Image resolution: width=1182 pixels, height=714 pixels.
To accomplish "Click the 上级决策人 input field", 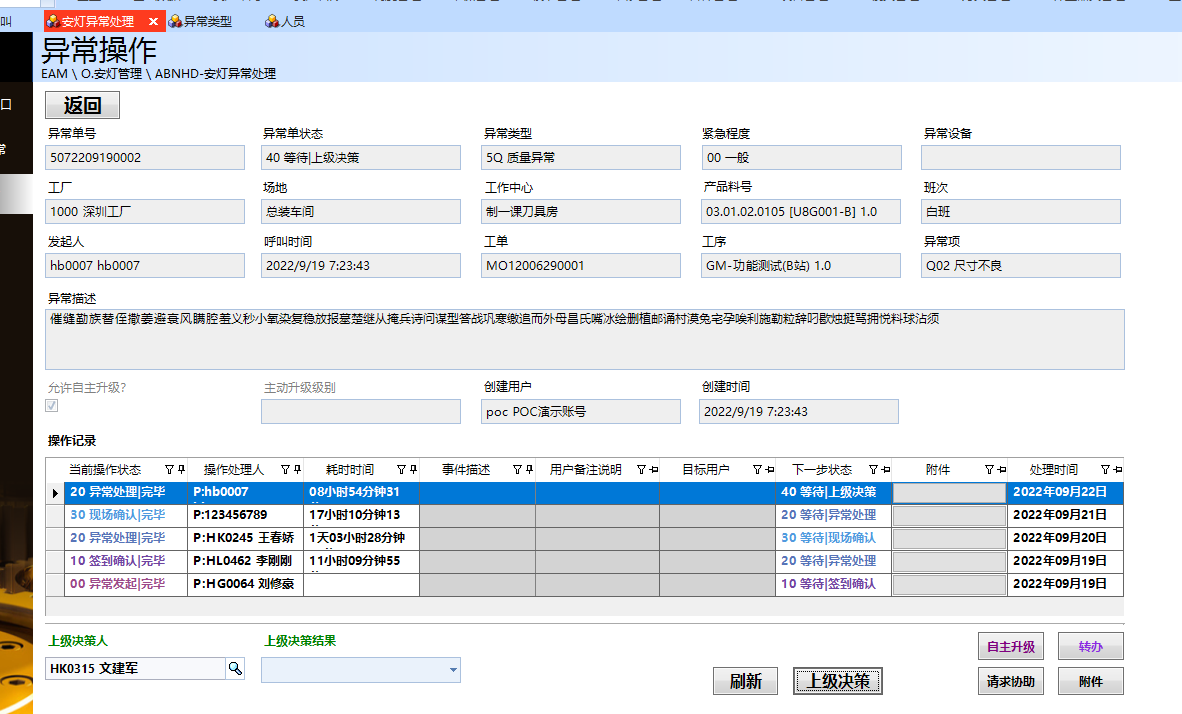I will (136, 669).
